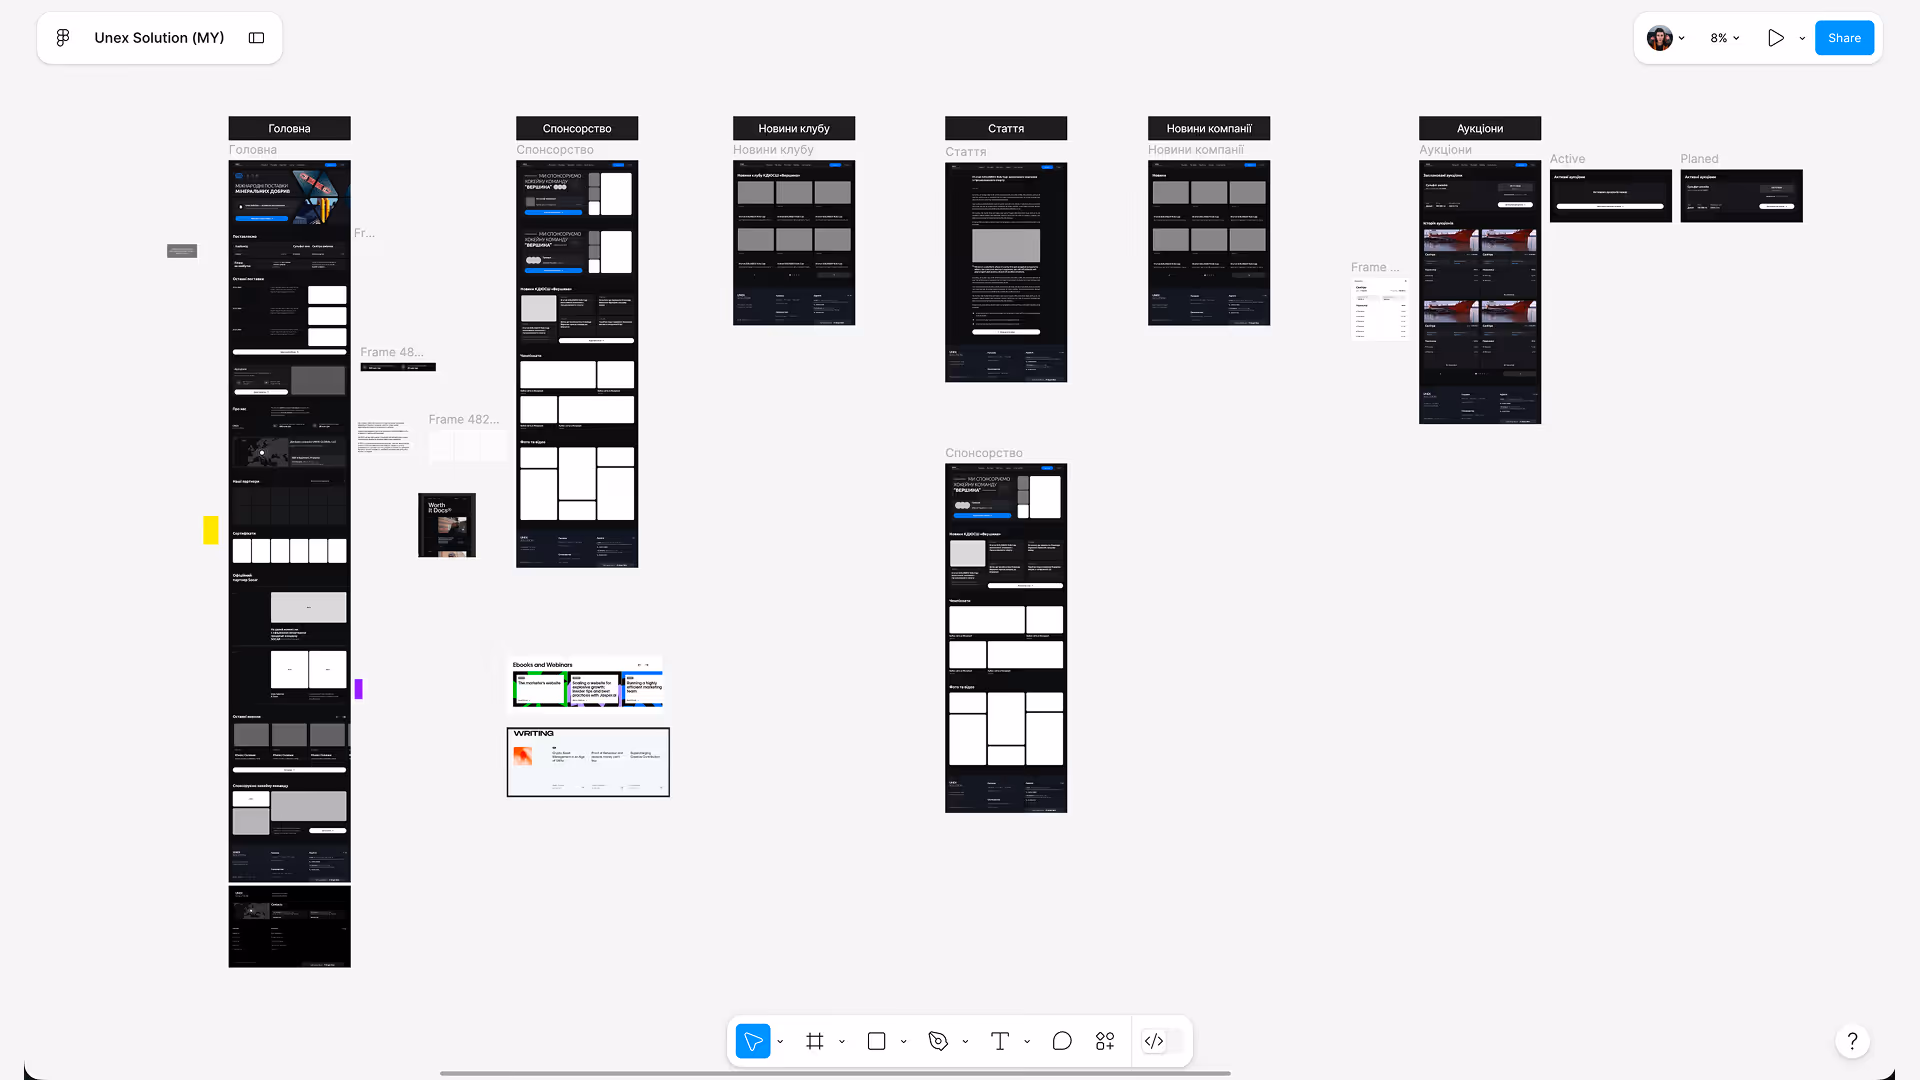
Task: Expand the user avatar dropdown arrow
Action: click(x=1682, y=38)
